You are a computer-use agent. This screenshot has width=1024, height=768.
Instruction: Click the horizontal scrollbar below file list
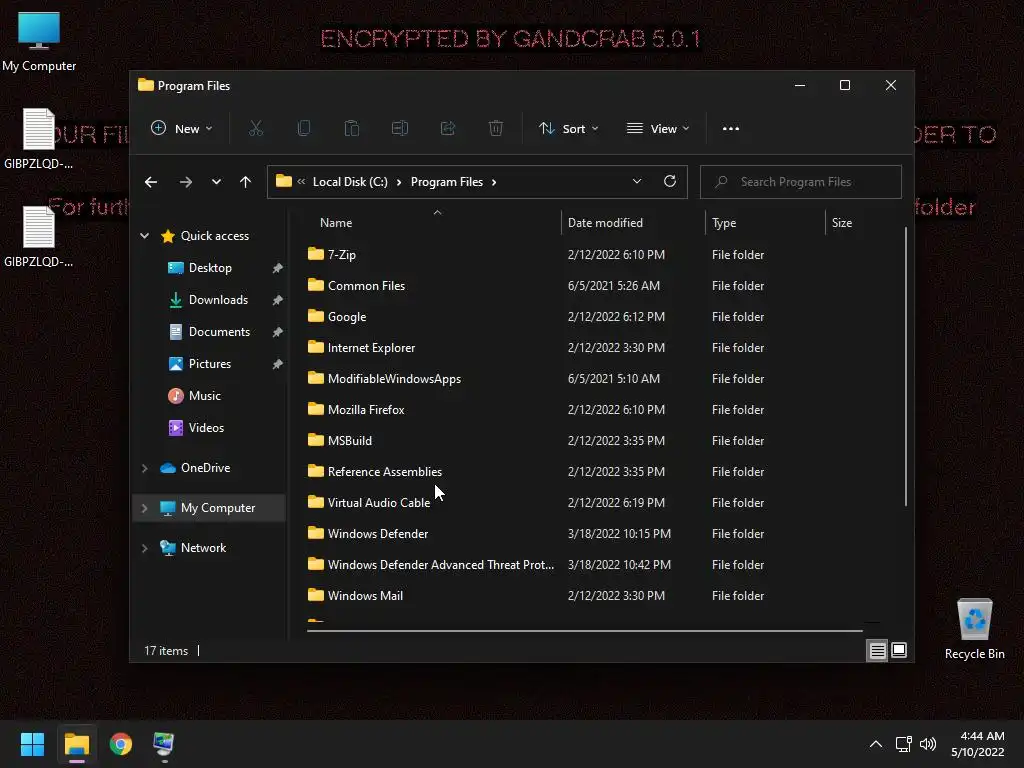pos(584,631)
